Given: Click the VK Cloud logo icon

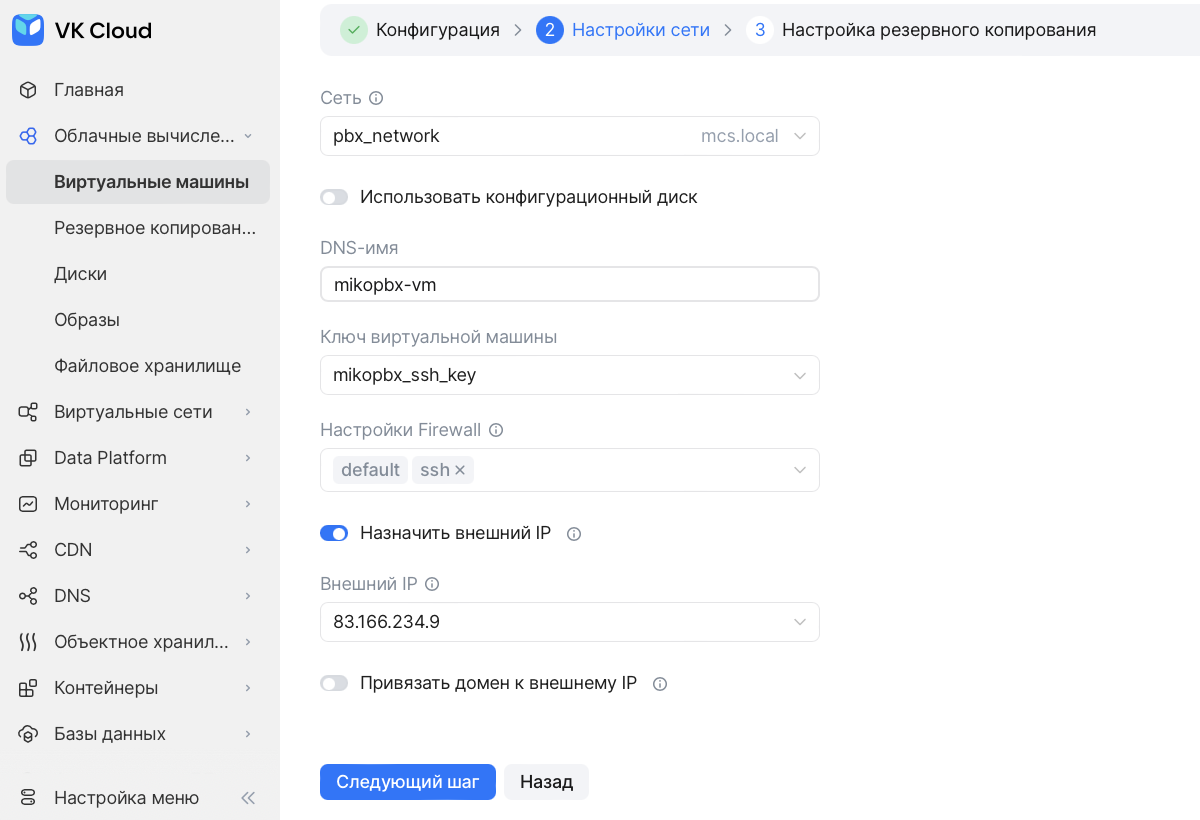Looking at the screenshot, I should click(28, 30).
